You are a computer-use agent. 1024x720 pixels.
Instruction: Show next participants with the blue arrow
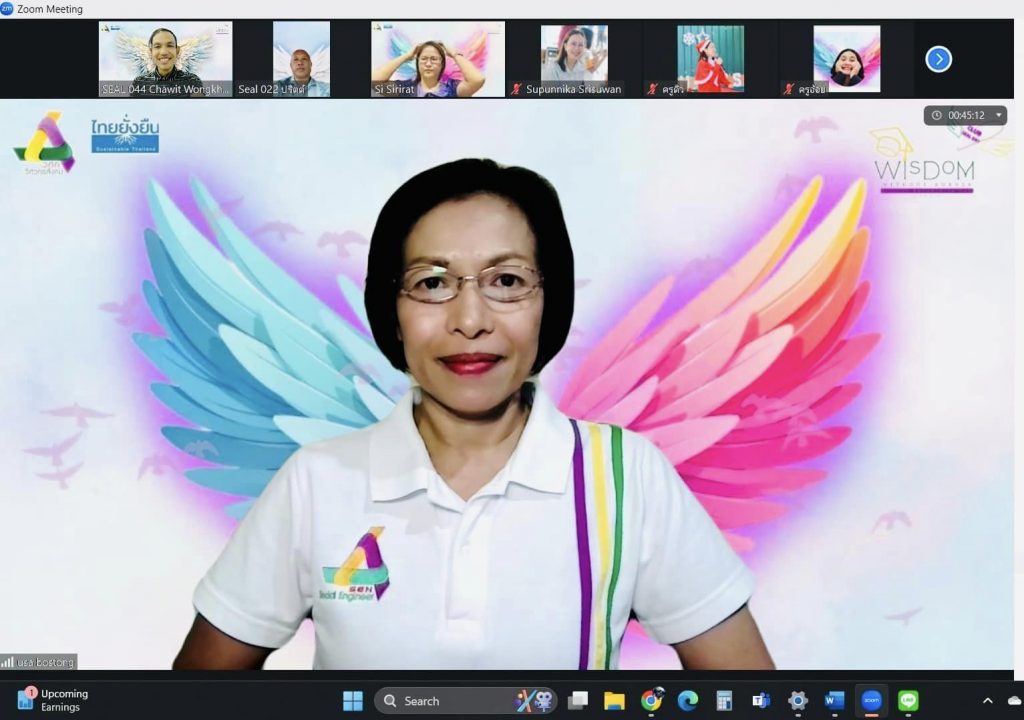coord(938,59)
